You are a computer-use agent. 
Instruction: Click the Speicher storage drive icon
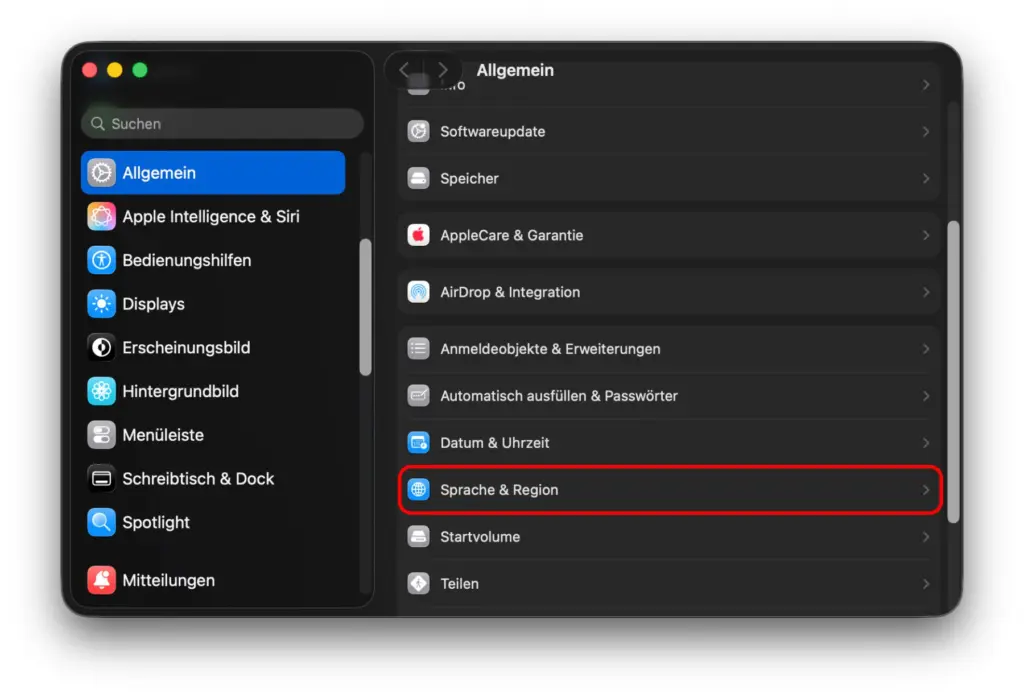click(419, 178)
